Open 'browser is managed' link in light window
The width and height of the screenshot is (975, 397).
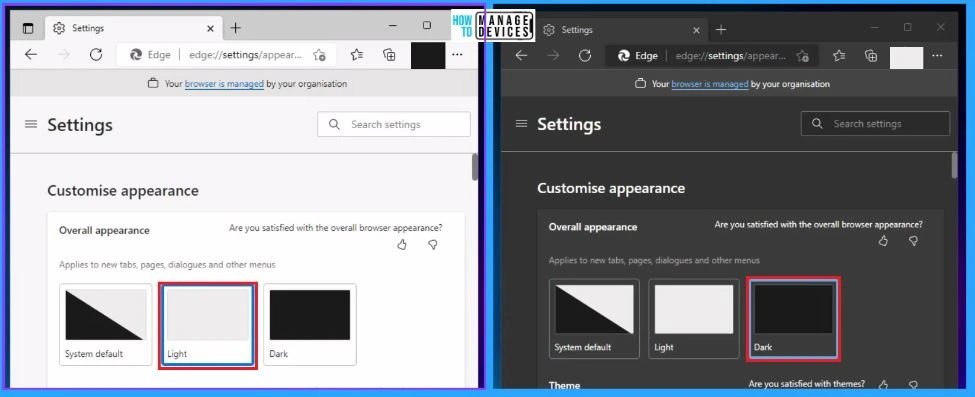click(x=224, y=83)
